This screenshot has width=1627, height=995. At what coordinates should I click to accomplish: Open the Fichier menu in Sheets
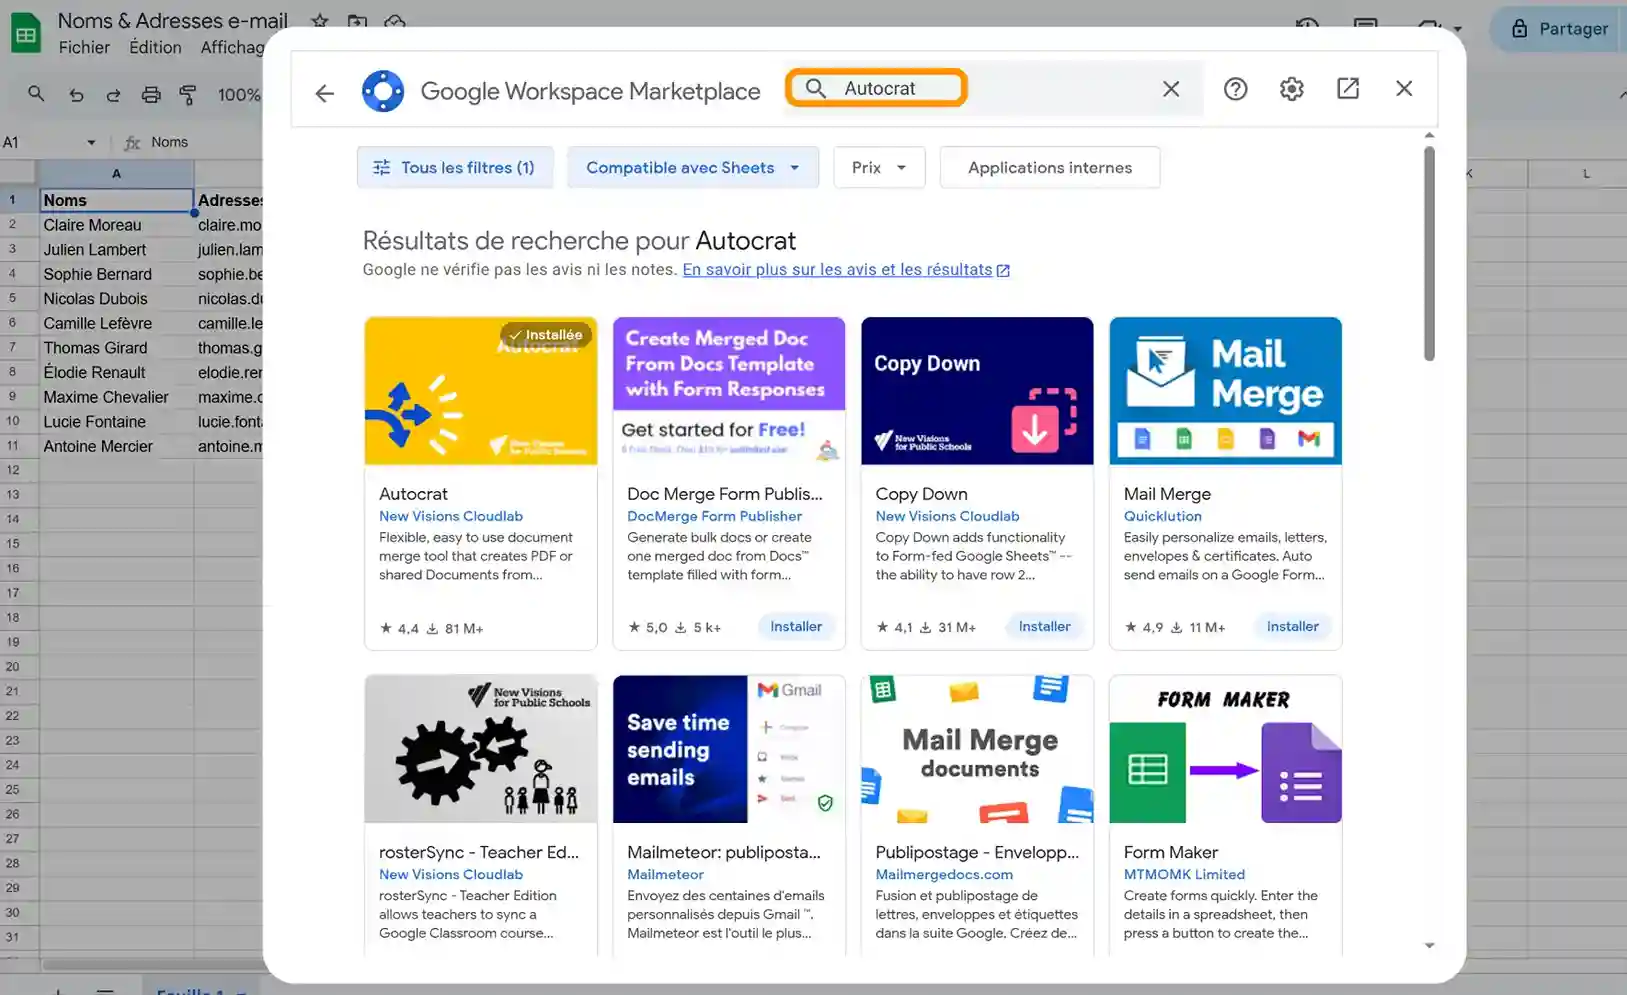(x=84, y=47)
